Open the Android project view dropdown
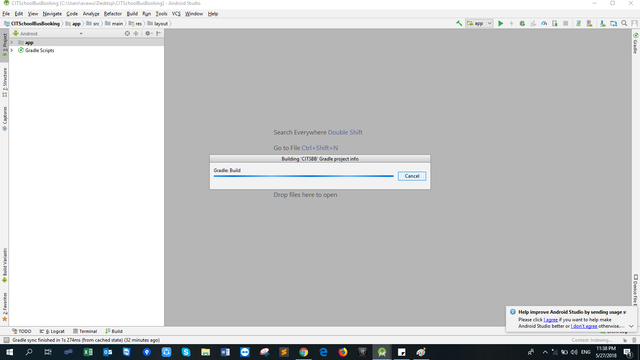This screenshot has height=360, width=640. 48,33
